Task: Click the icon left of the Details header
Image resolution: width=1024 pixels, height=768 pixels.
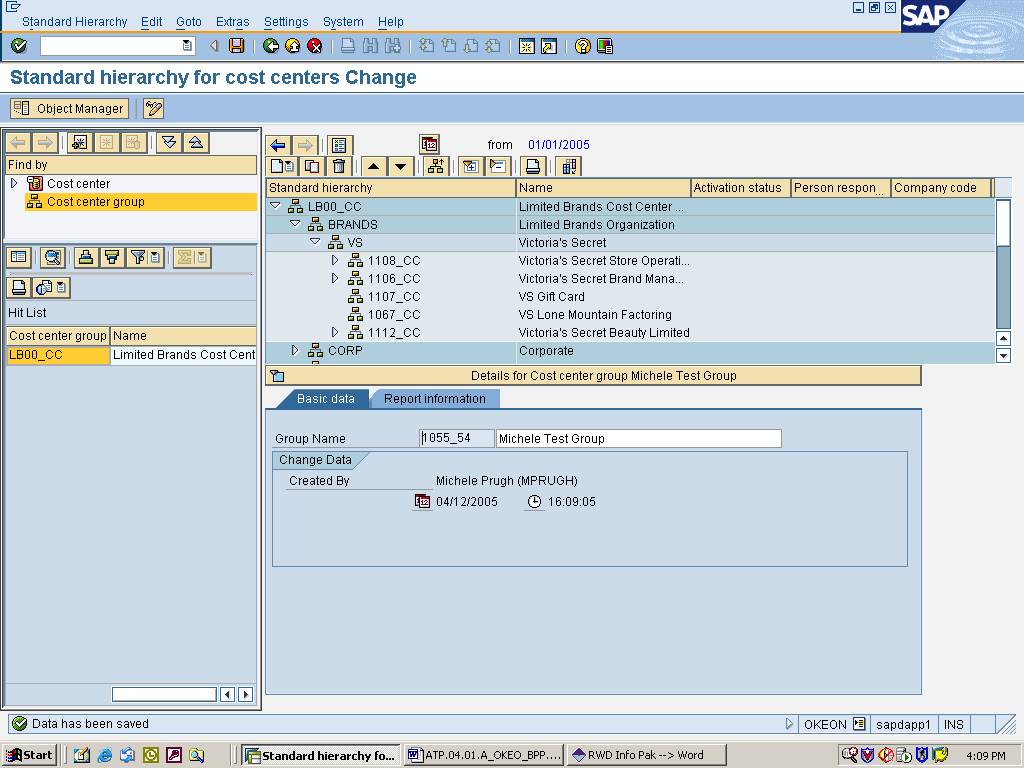Action: tap(278, 376)
